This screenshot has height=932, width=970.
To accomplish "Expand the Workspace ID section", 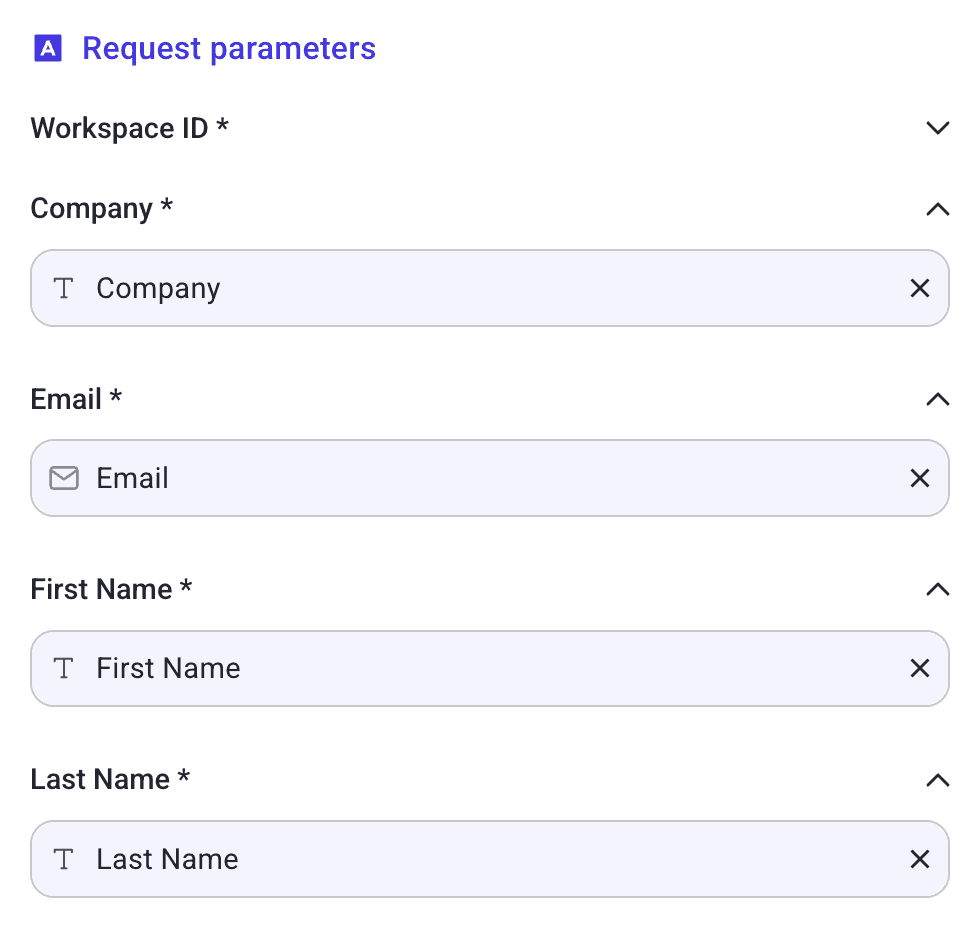I will tap(936, 128).
